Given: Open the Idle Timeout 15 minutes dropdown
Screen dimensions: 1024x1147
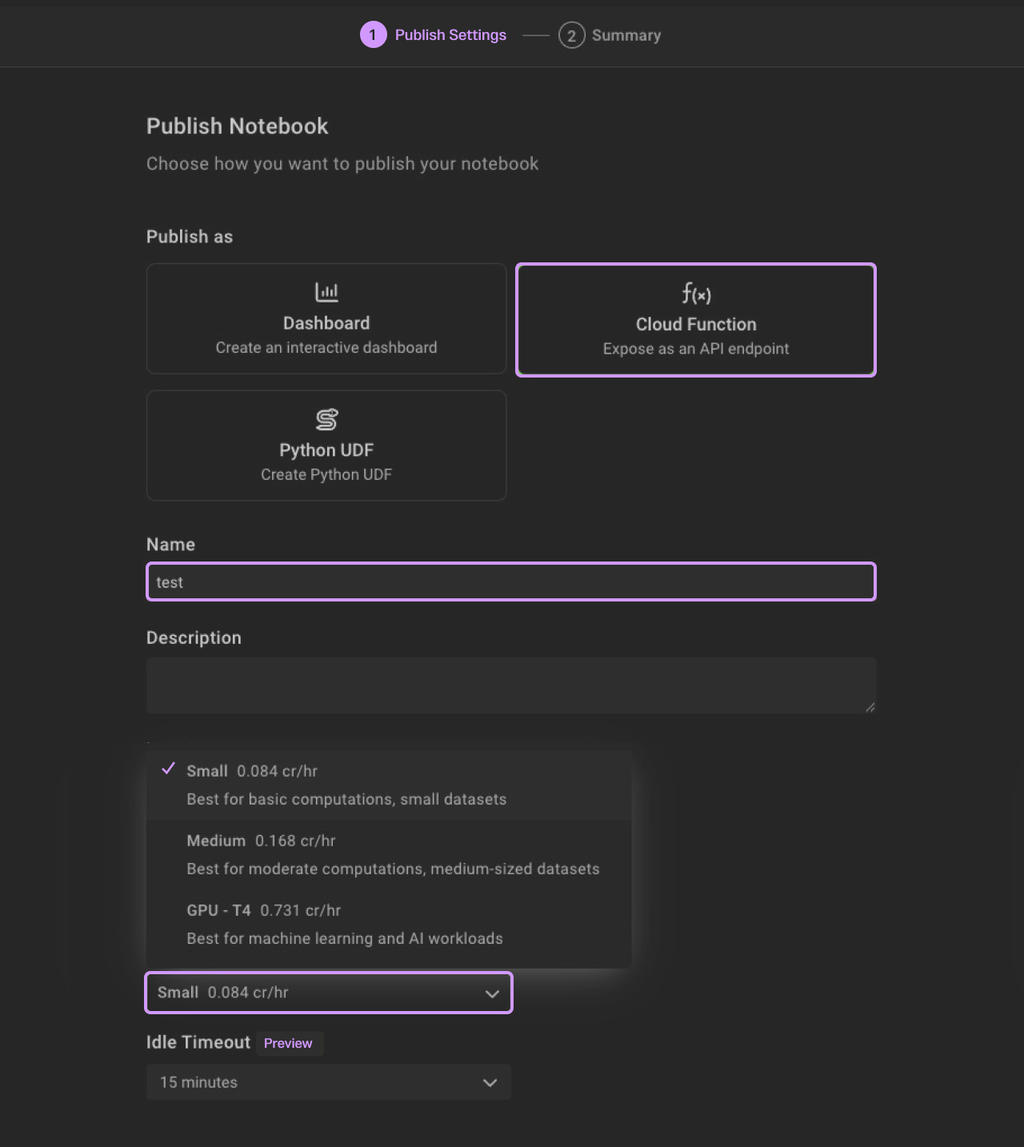Looking at the screenshot, I should point(328,1082).
